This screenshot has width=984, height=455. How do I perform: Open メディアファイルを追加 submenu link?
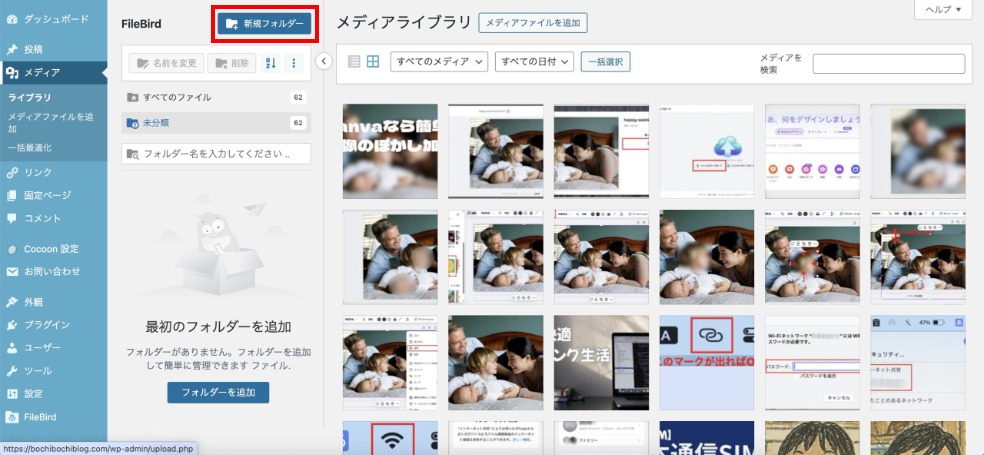click(x=51, y=123)
